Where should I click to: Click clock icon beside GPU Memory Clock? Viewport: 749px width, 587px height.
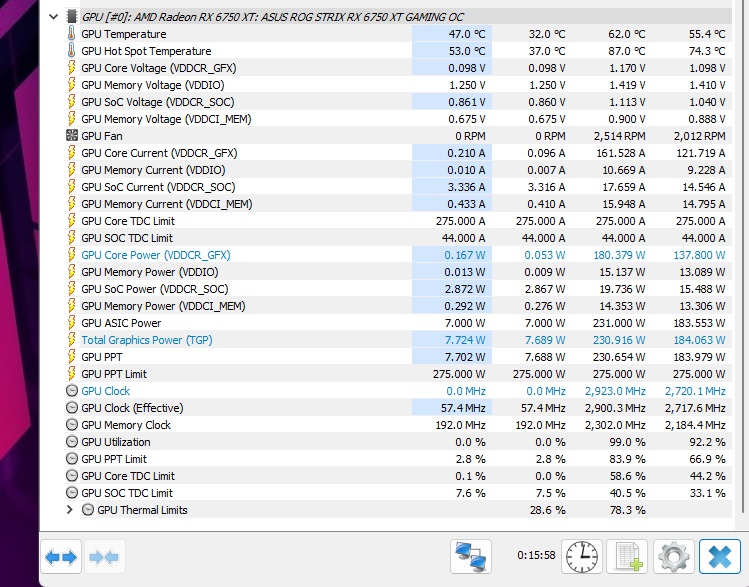coord(72,425)
